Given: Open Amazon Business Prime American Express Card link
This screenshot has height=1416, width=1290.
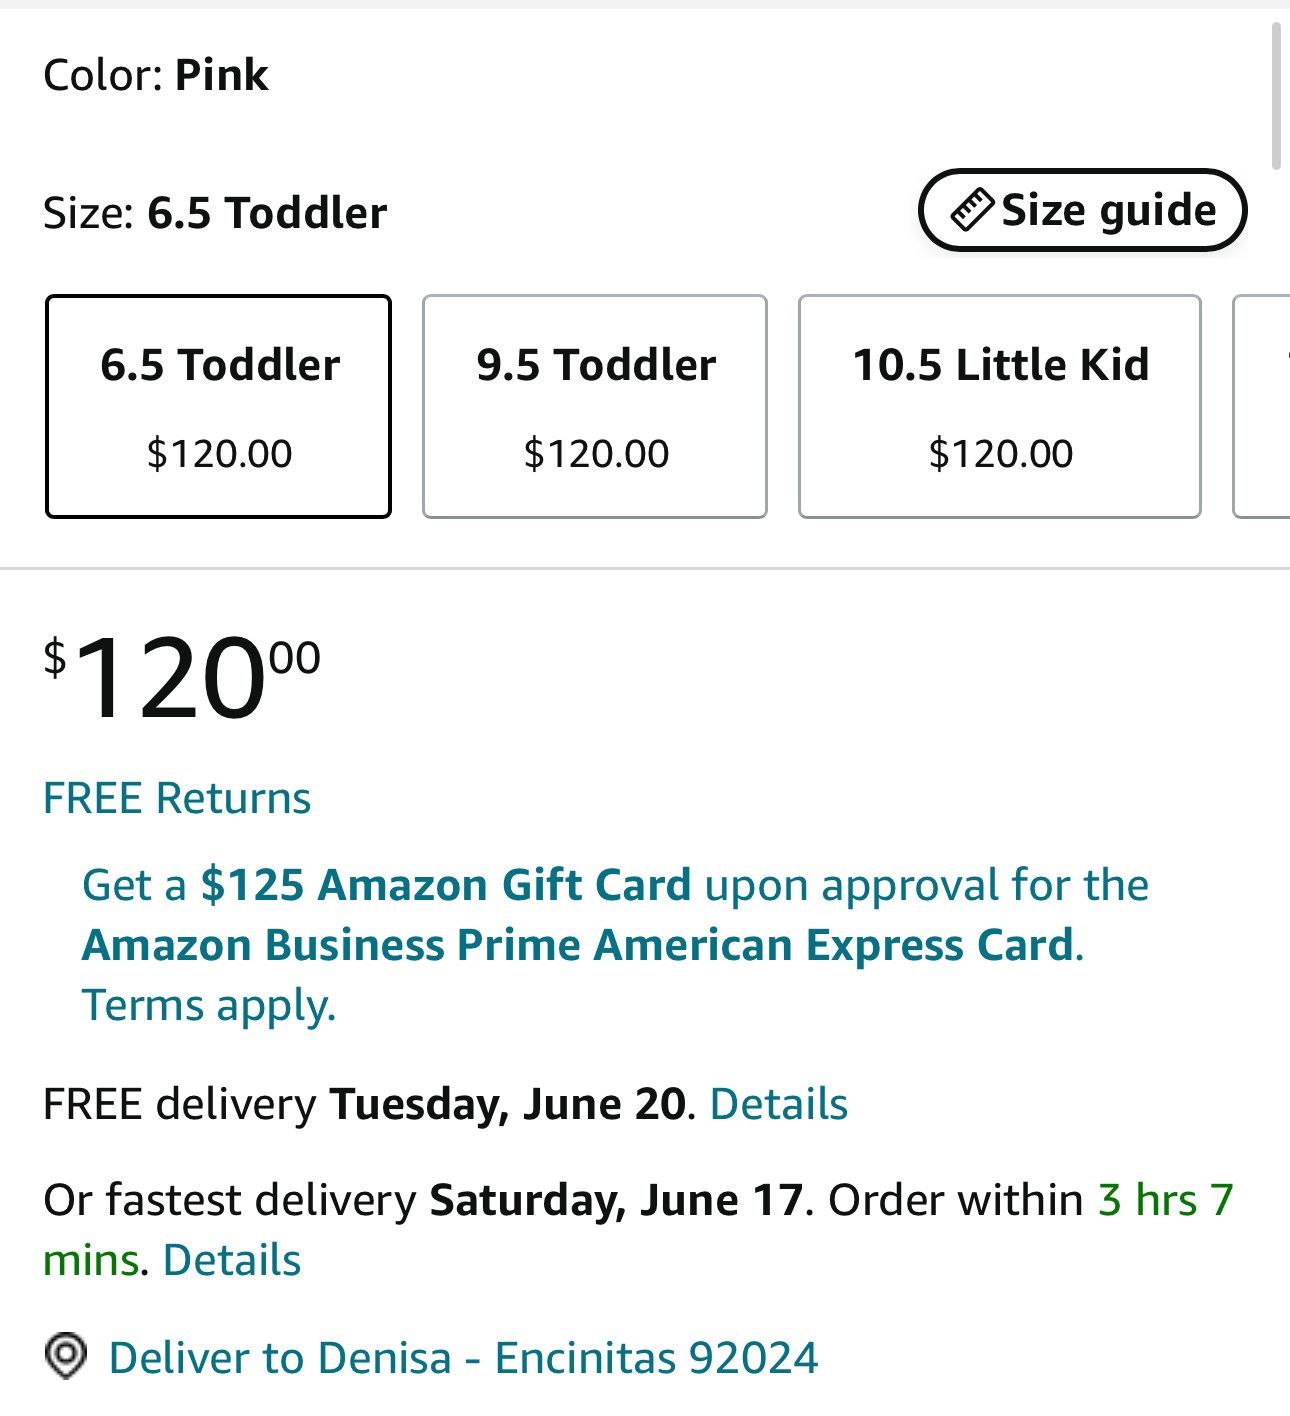Looking at the screenshot, I should click(578, 945).
